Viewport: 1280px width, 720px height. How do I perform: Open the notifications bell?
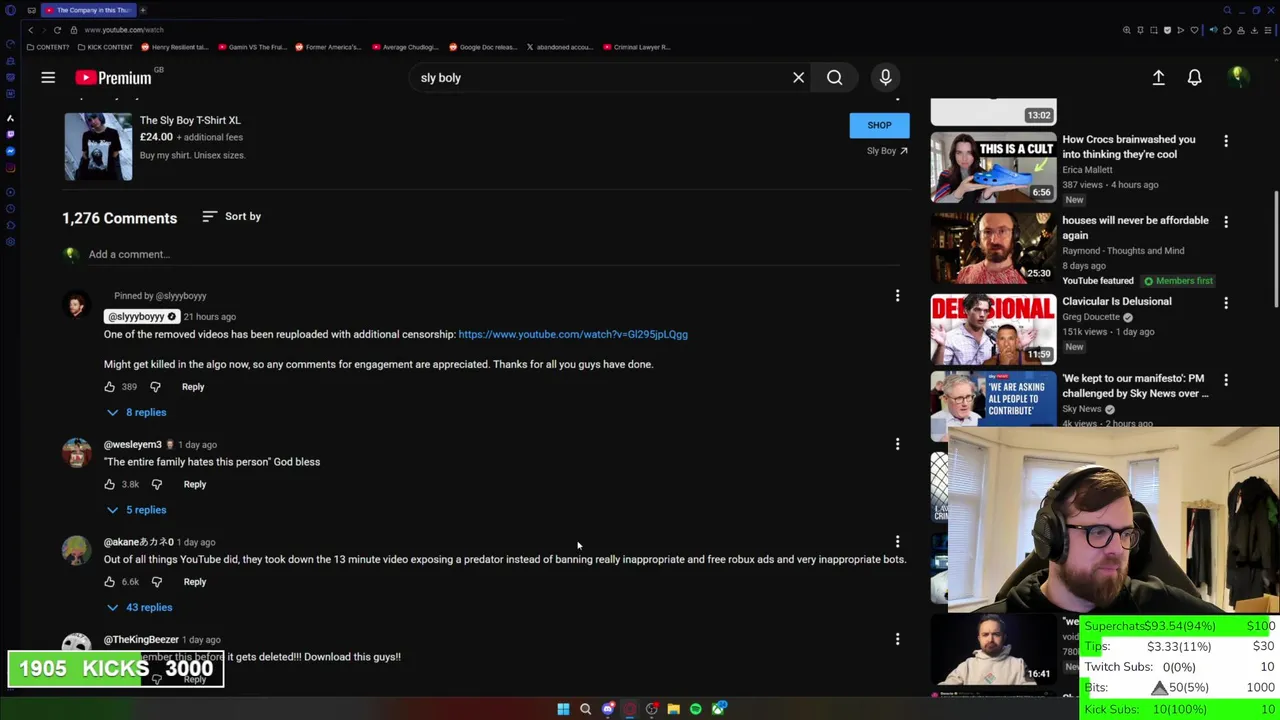pyautogui.click(x=1194, y=78)
